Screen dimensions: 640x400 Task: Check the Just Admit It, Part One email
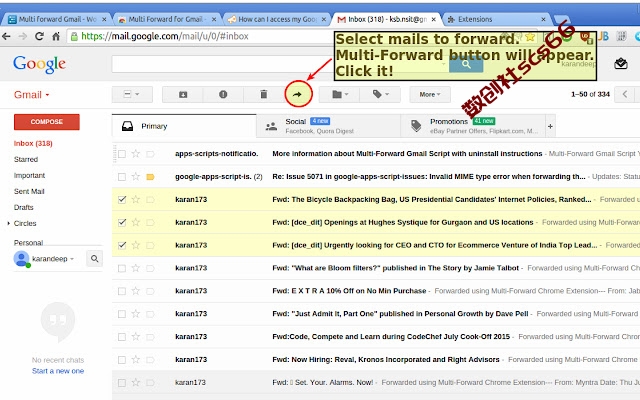coord(122,314)
